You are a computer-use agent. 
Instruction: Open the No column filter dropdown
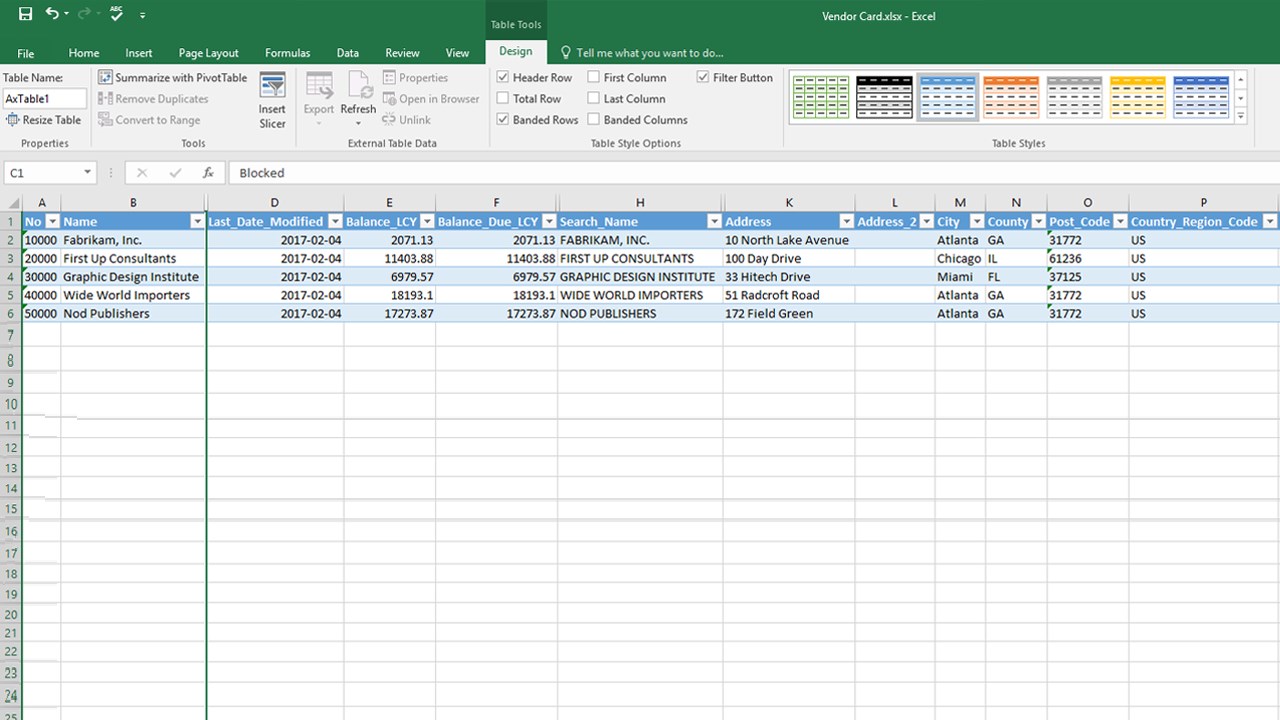tap(52, 221)
